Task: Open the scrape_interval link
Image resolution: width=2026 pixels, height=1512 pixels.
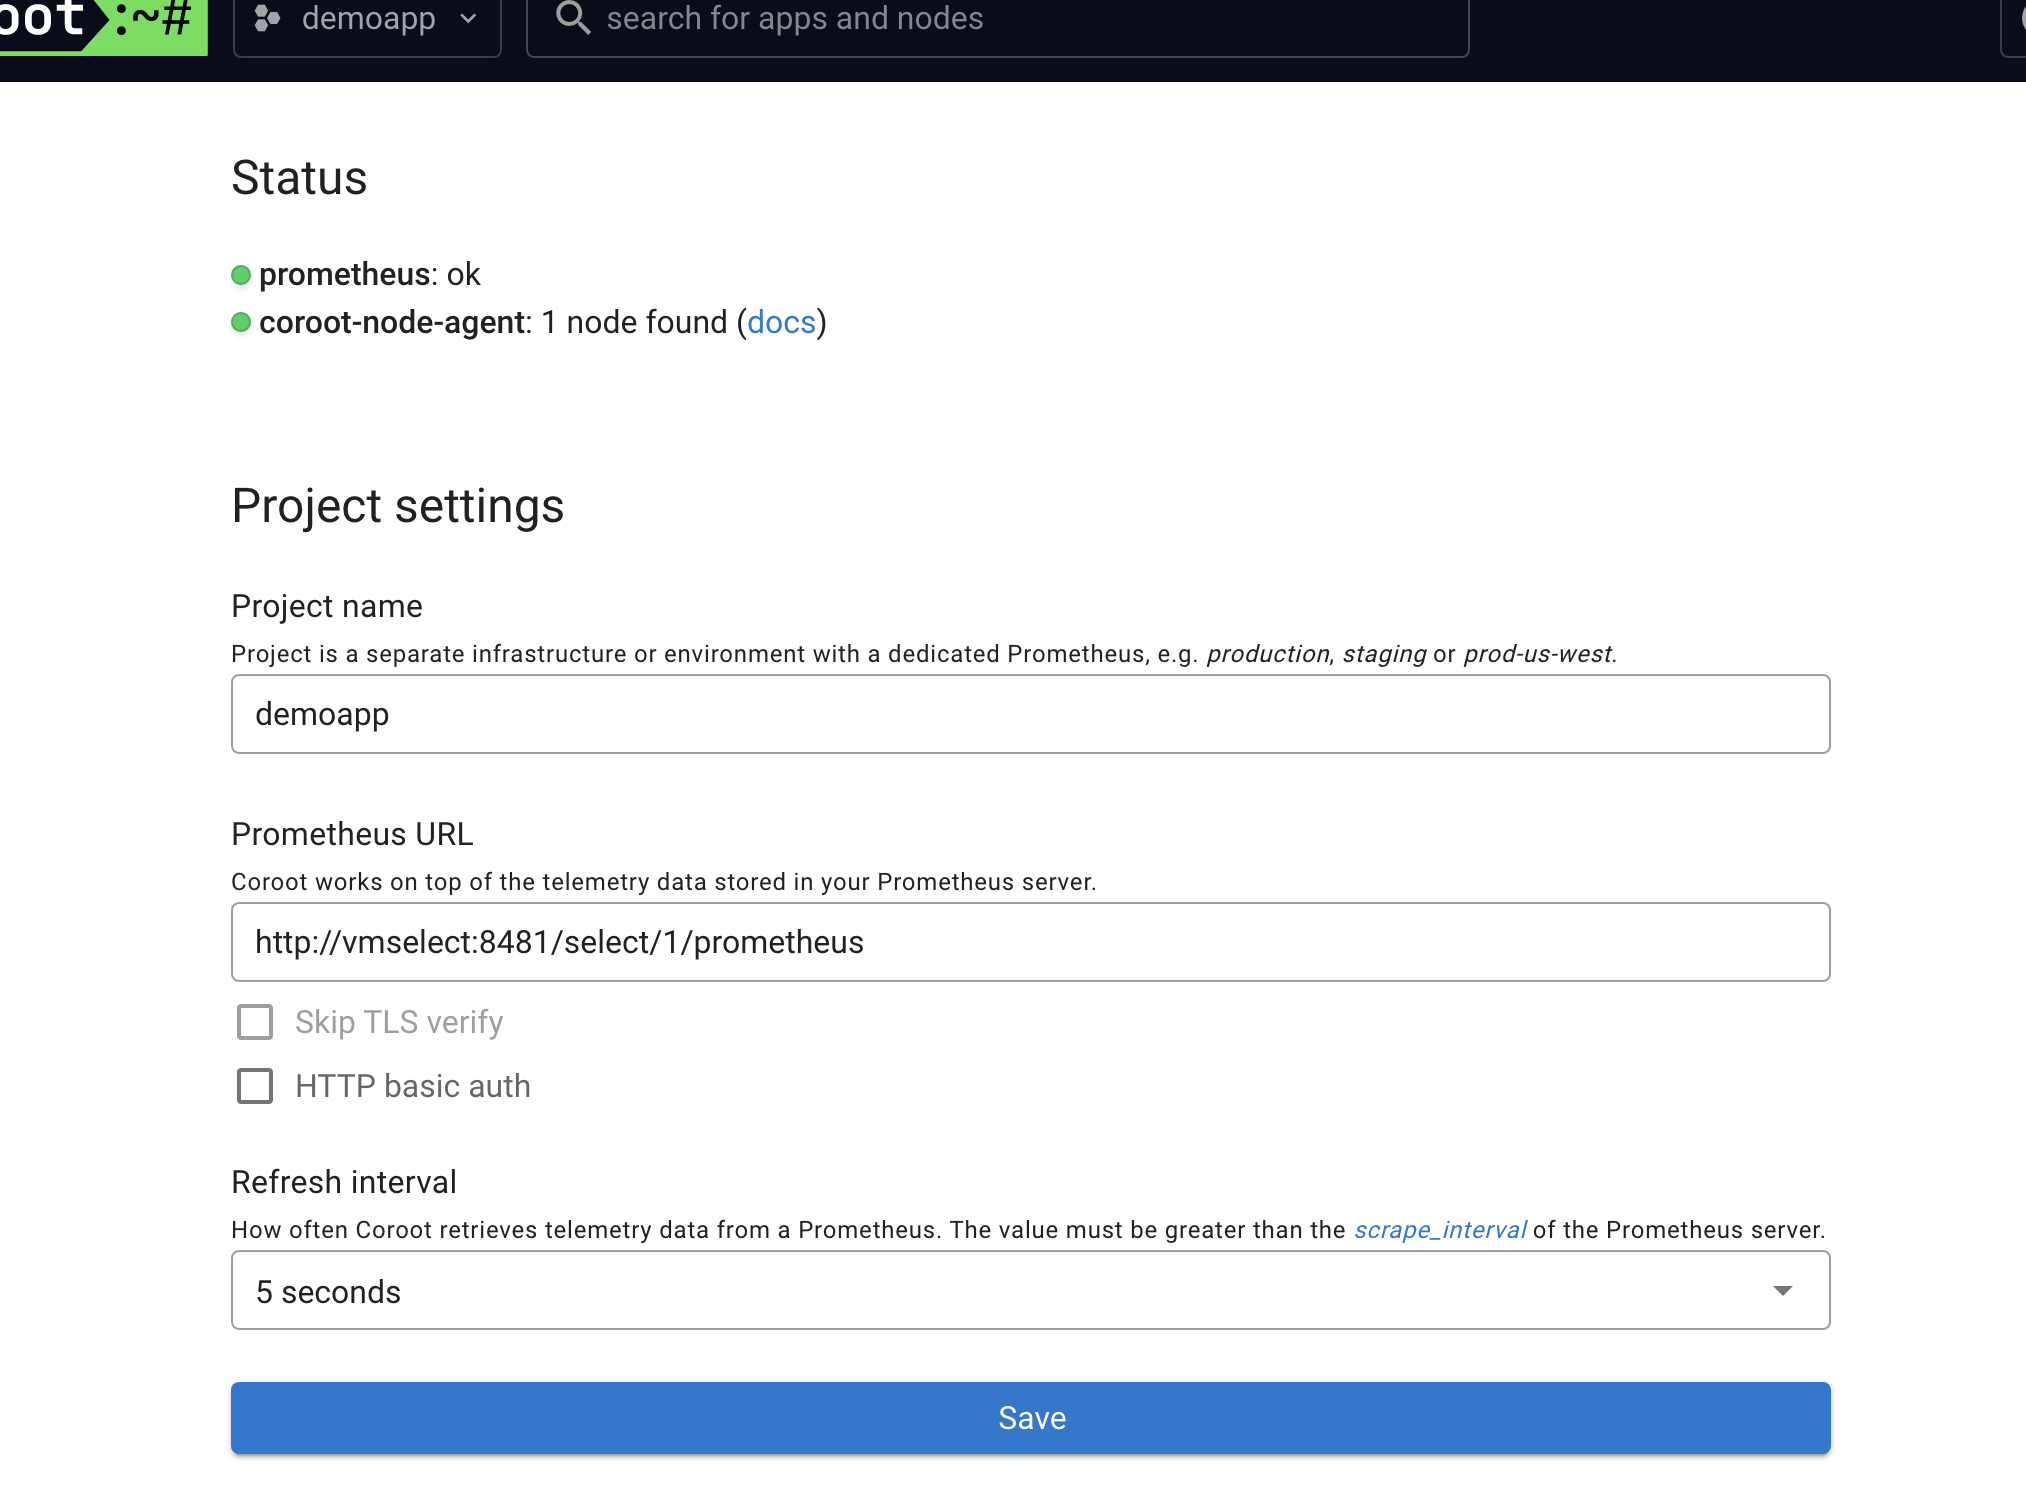Action: (1440, 1230)
